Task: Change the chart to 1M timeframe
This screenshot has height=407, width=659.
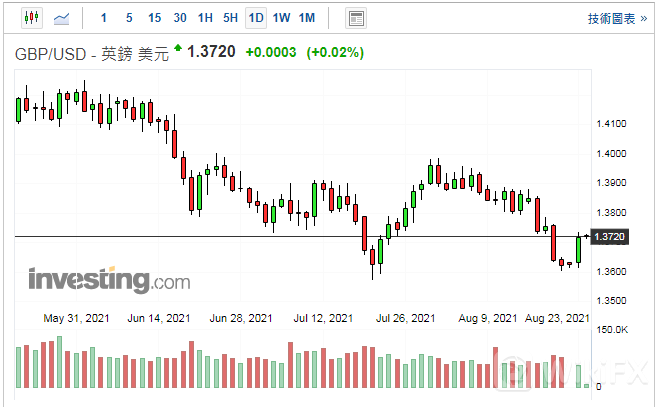Action: pos(306,18)
